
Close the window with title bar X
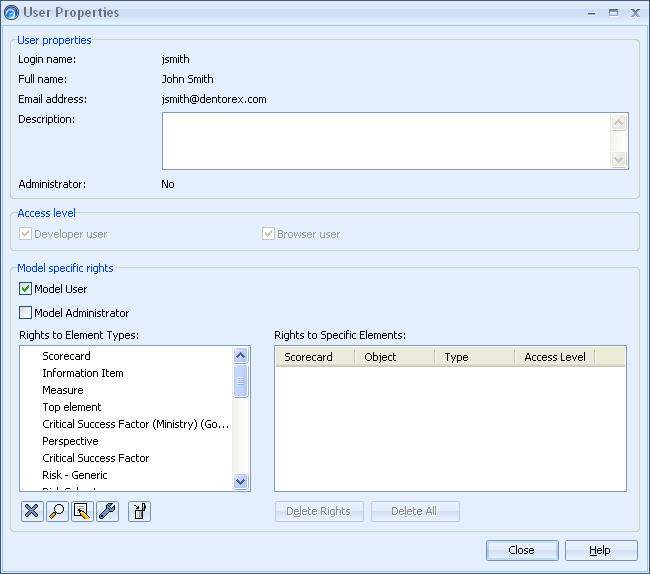[x=635, y=13]
